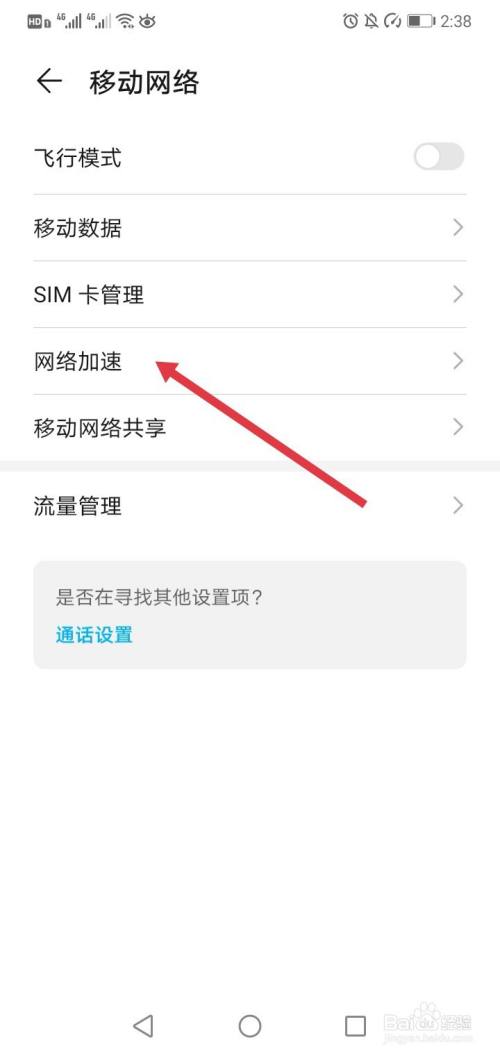Screen dimensions: 500x1056
Task: Toggle the 飞行模式 airplane mode switch
Action: (x=439, y=158)
